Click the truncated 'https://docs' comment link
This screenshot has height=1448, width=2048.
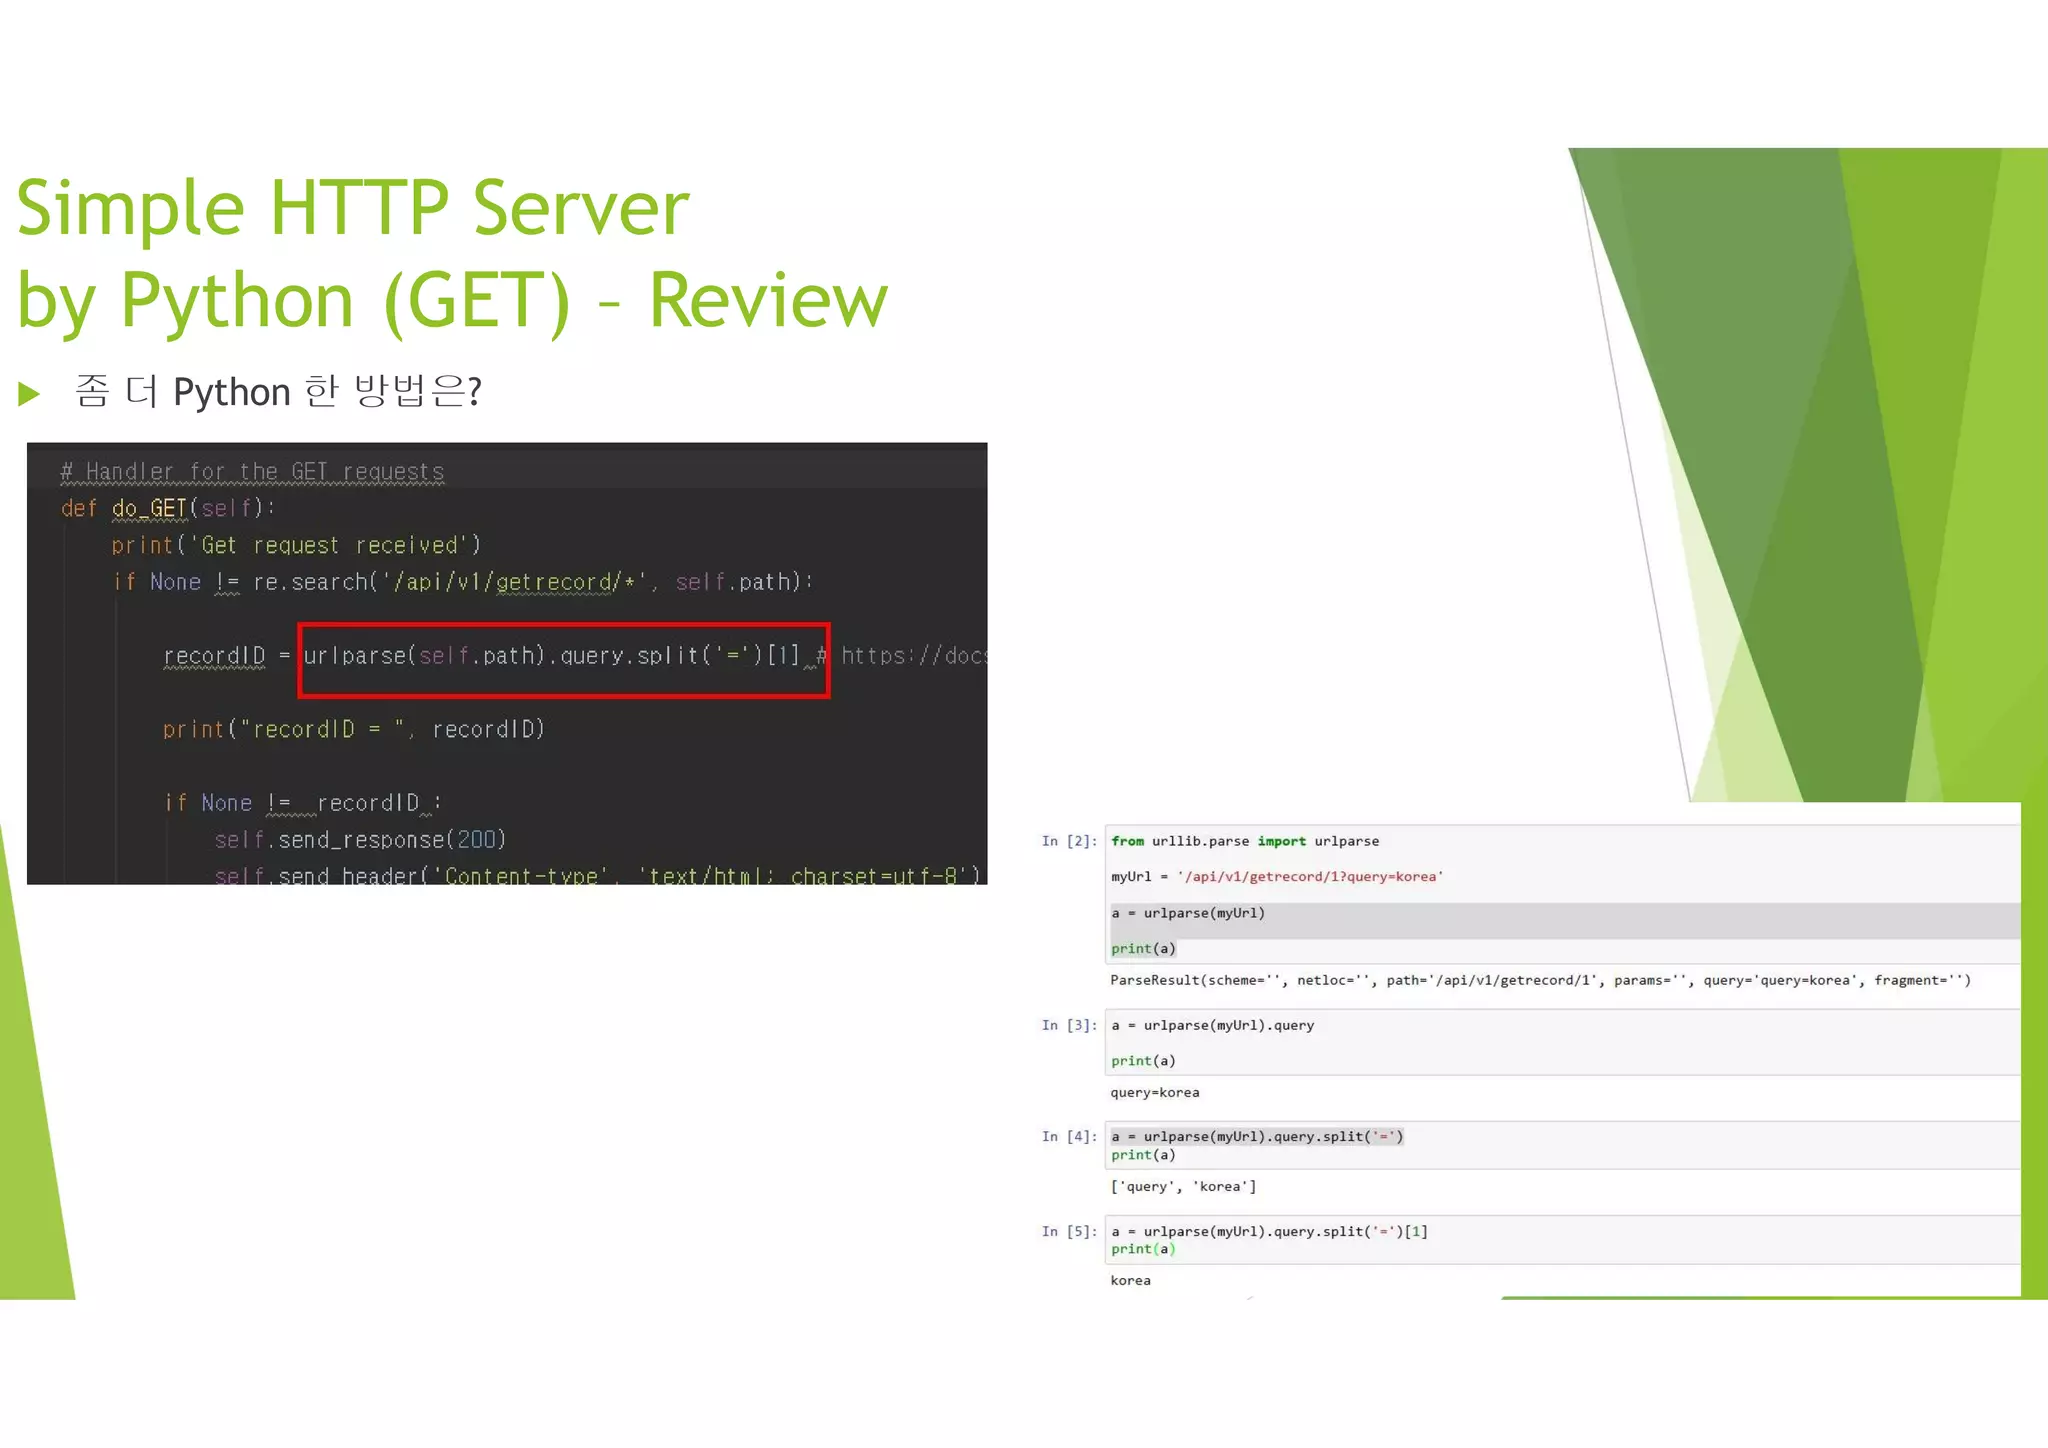pyautogui.click(x=913, y=656)
